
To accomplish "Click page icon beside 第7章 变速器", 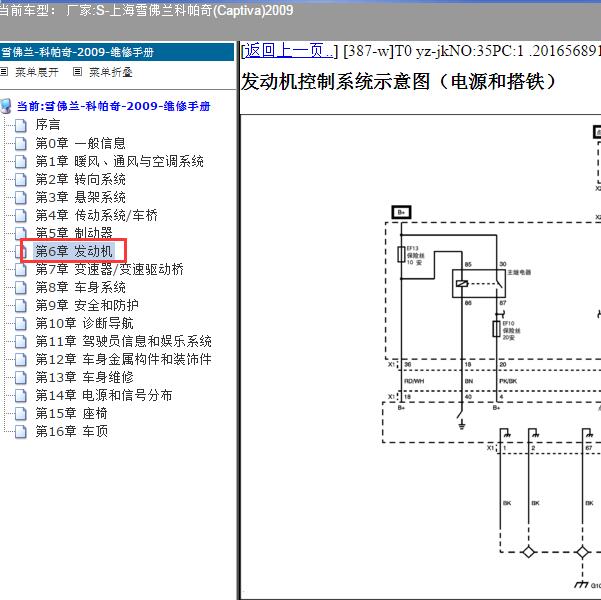I will click(21, 270).
